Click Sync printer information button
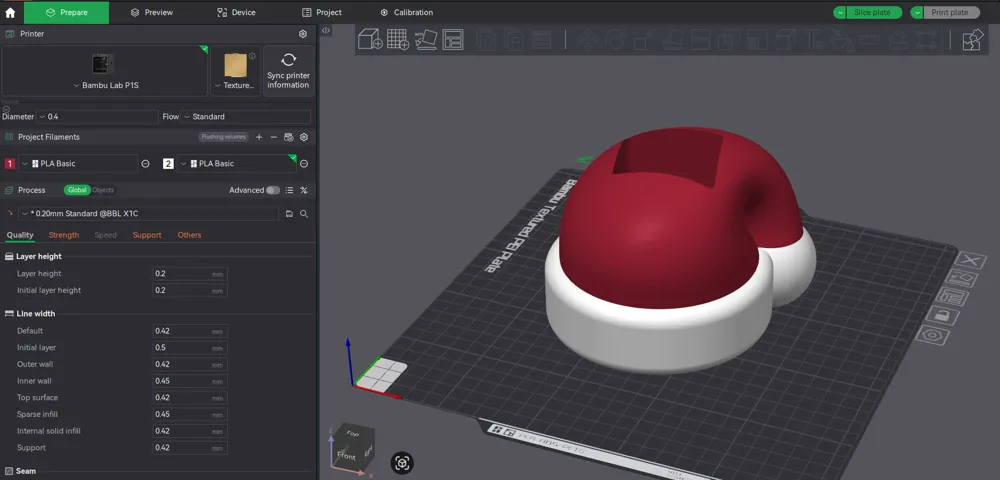The image size is (1000, 480). click(288, 71)
